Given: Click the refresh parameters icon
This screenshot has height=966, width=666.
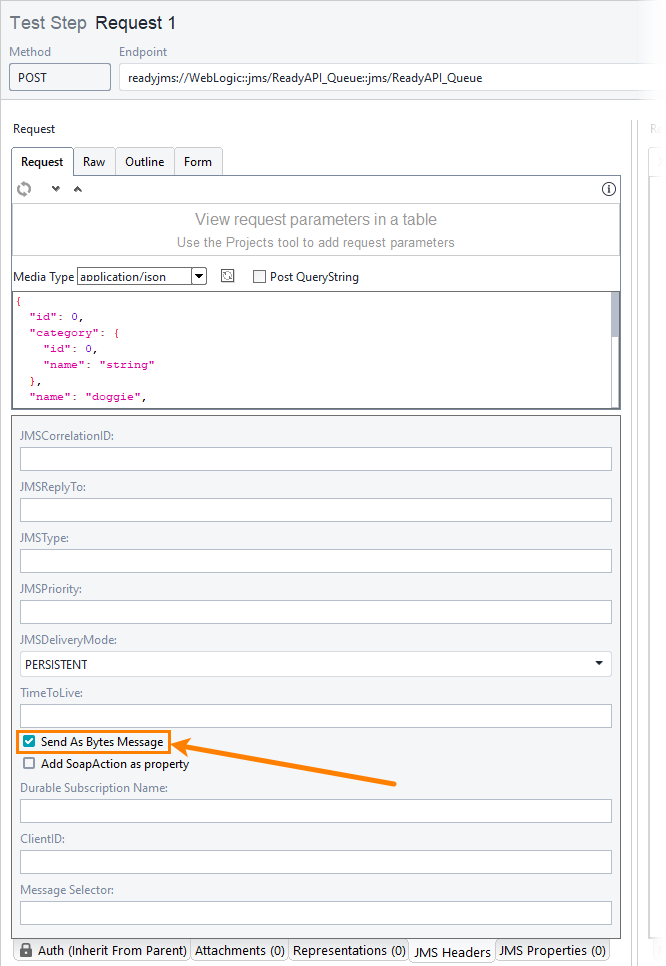Looking at the screenshot, I should point(25,189).
